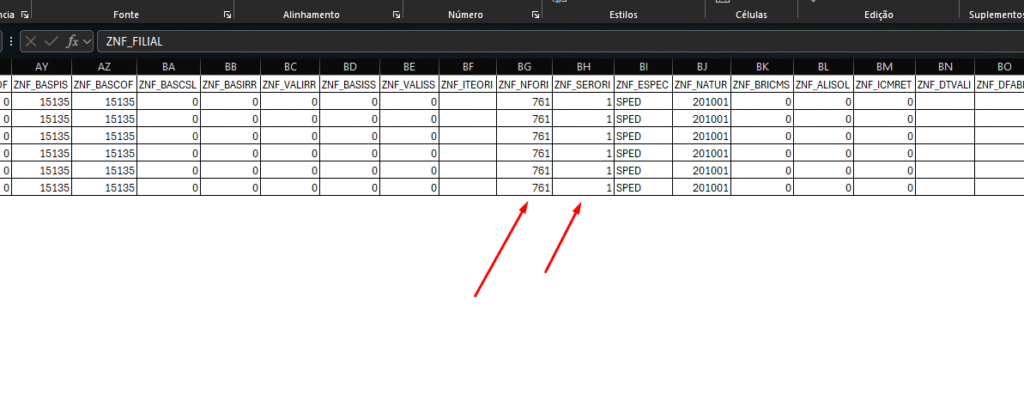
Task: Open the clipboard group dialog launcher
Action: 22,16
